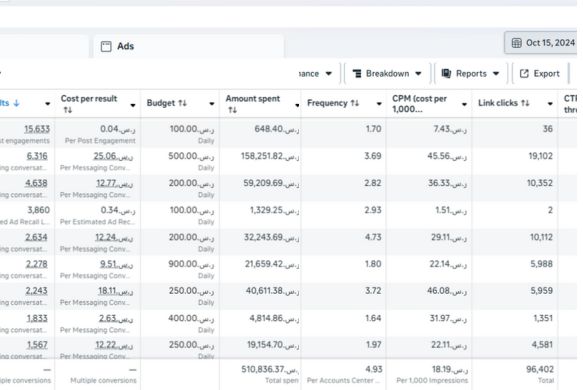
Task: Click the 12.24 cost per result link
Action: [x=114, y=237]
